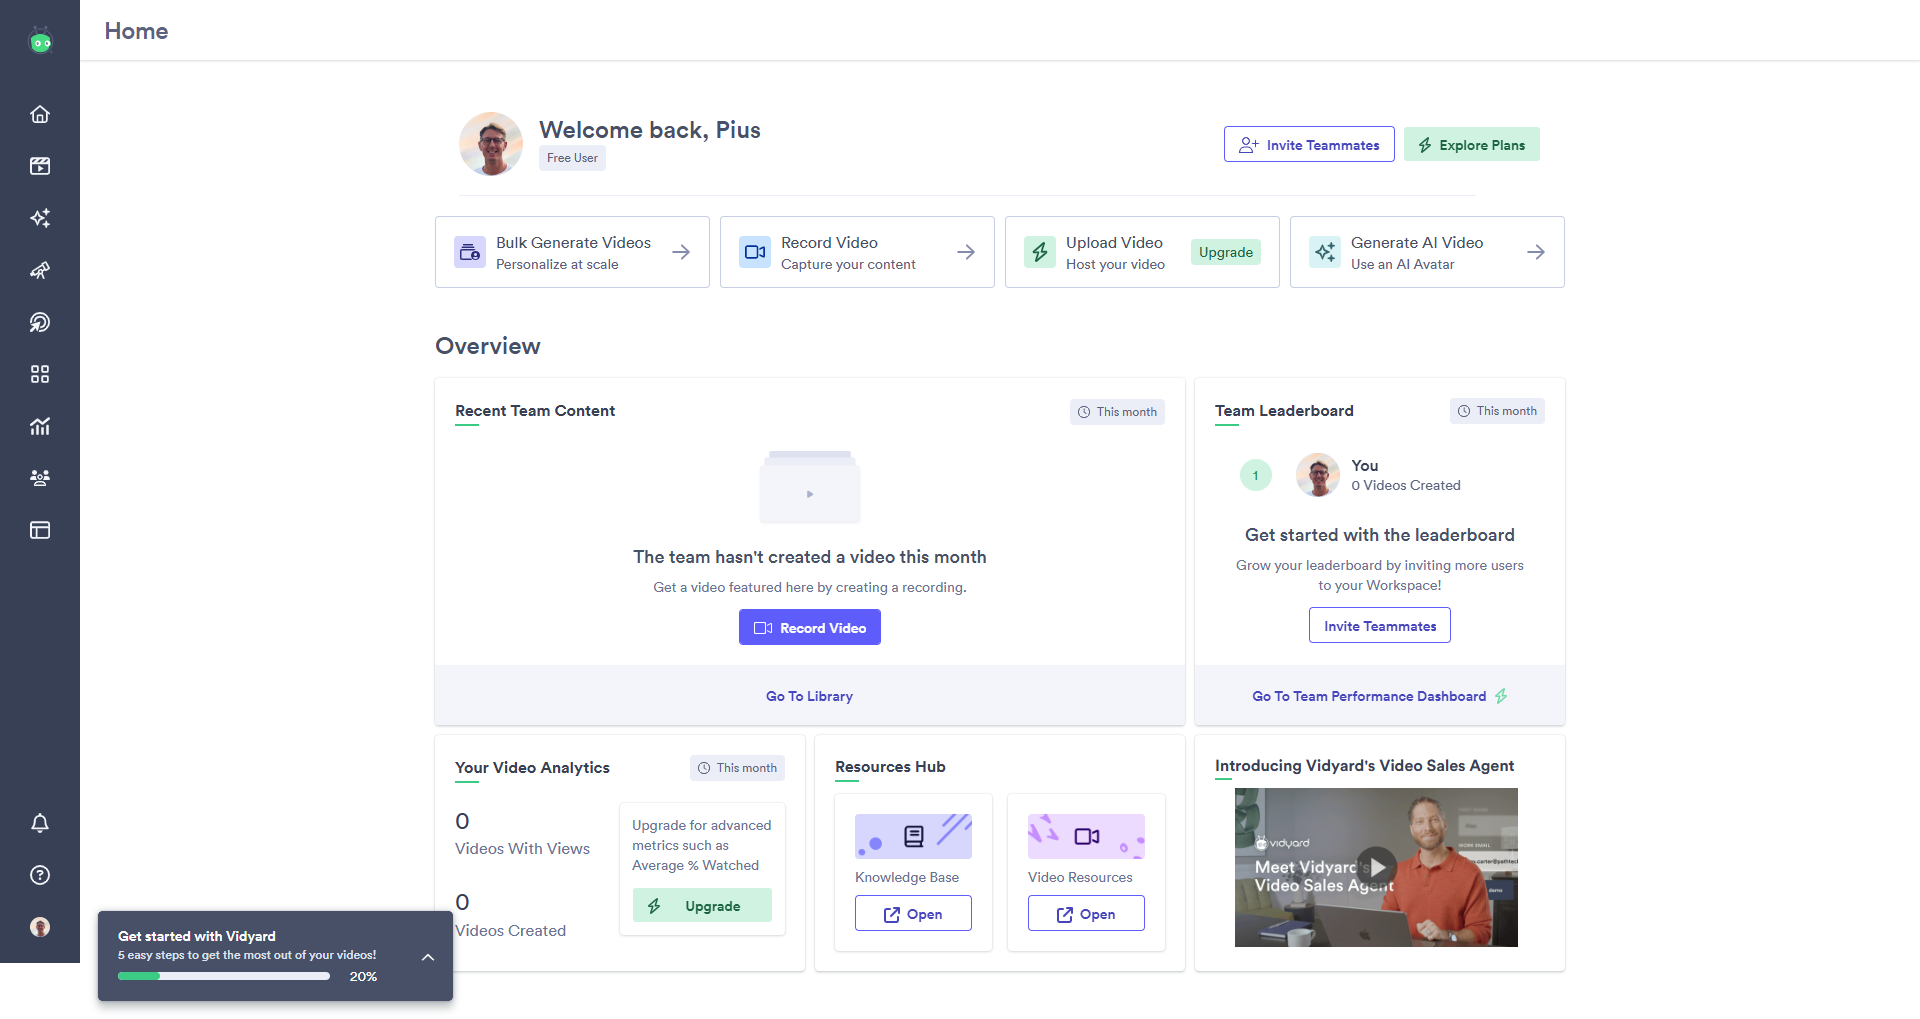The height and width of the screenshot is (1019, 1920).
Task: Click the AI sparkle sidebar icon
Action: coord(40,218)
